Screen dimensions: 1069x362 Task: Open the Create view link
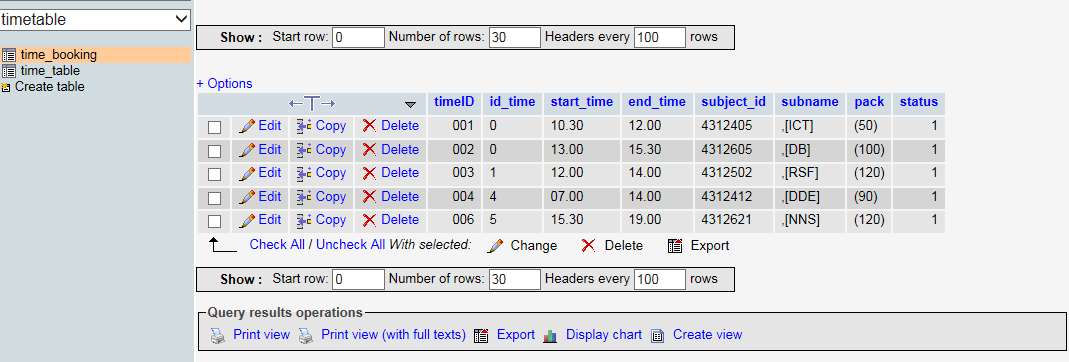708,335
